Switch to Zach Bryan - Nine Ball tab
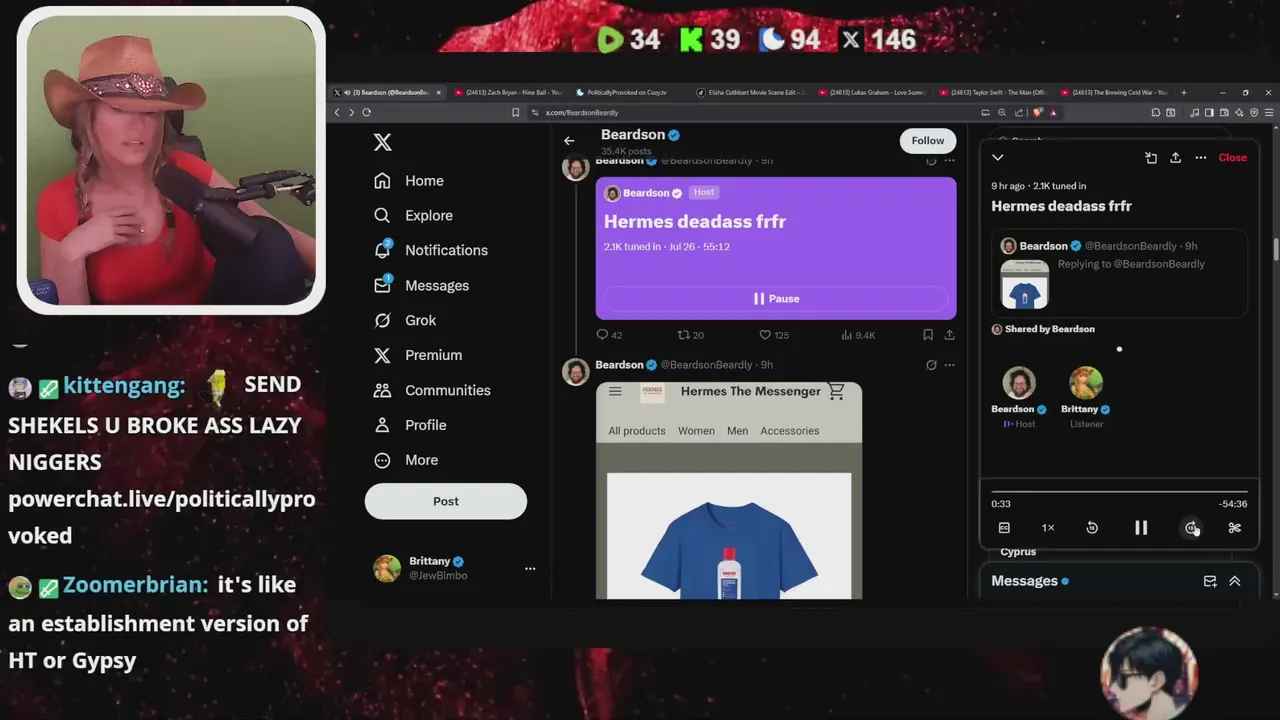This screenshot has height=720, width=1280. pyautogui.click(x=509, y=93)
